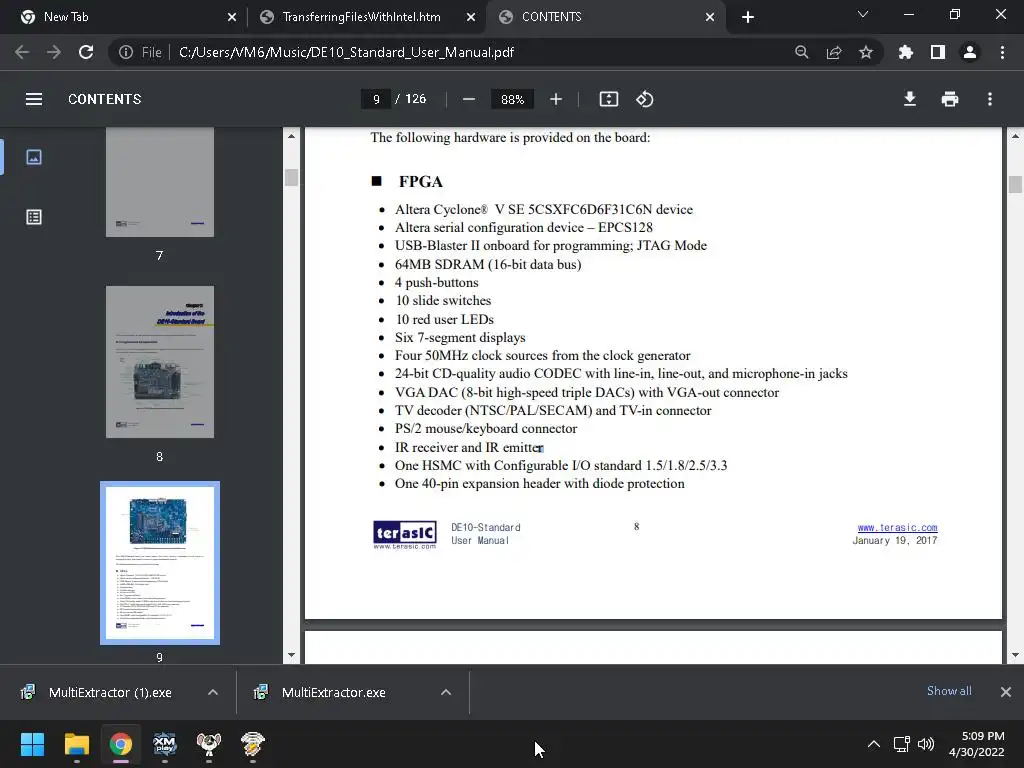Expand options for MultiExtractor (1).exe download
This screenshot has height=768, width=1024.
tap(213, 692)
